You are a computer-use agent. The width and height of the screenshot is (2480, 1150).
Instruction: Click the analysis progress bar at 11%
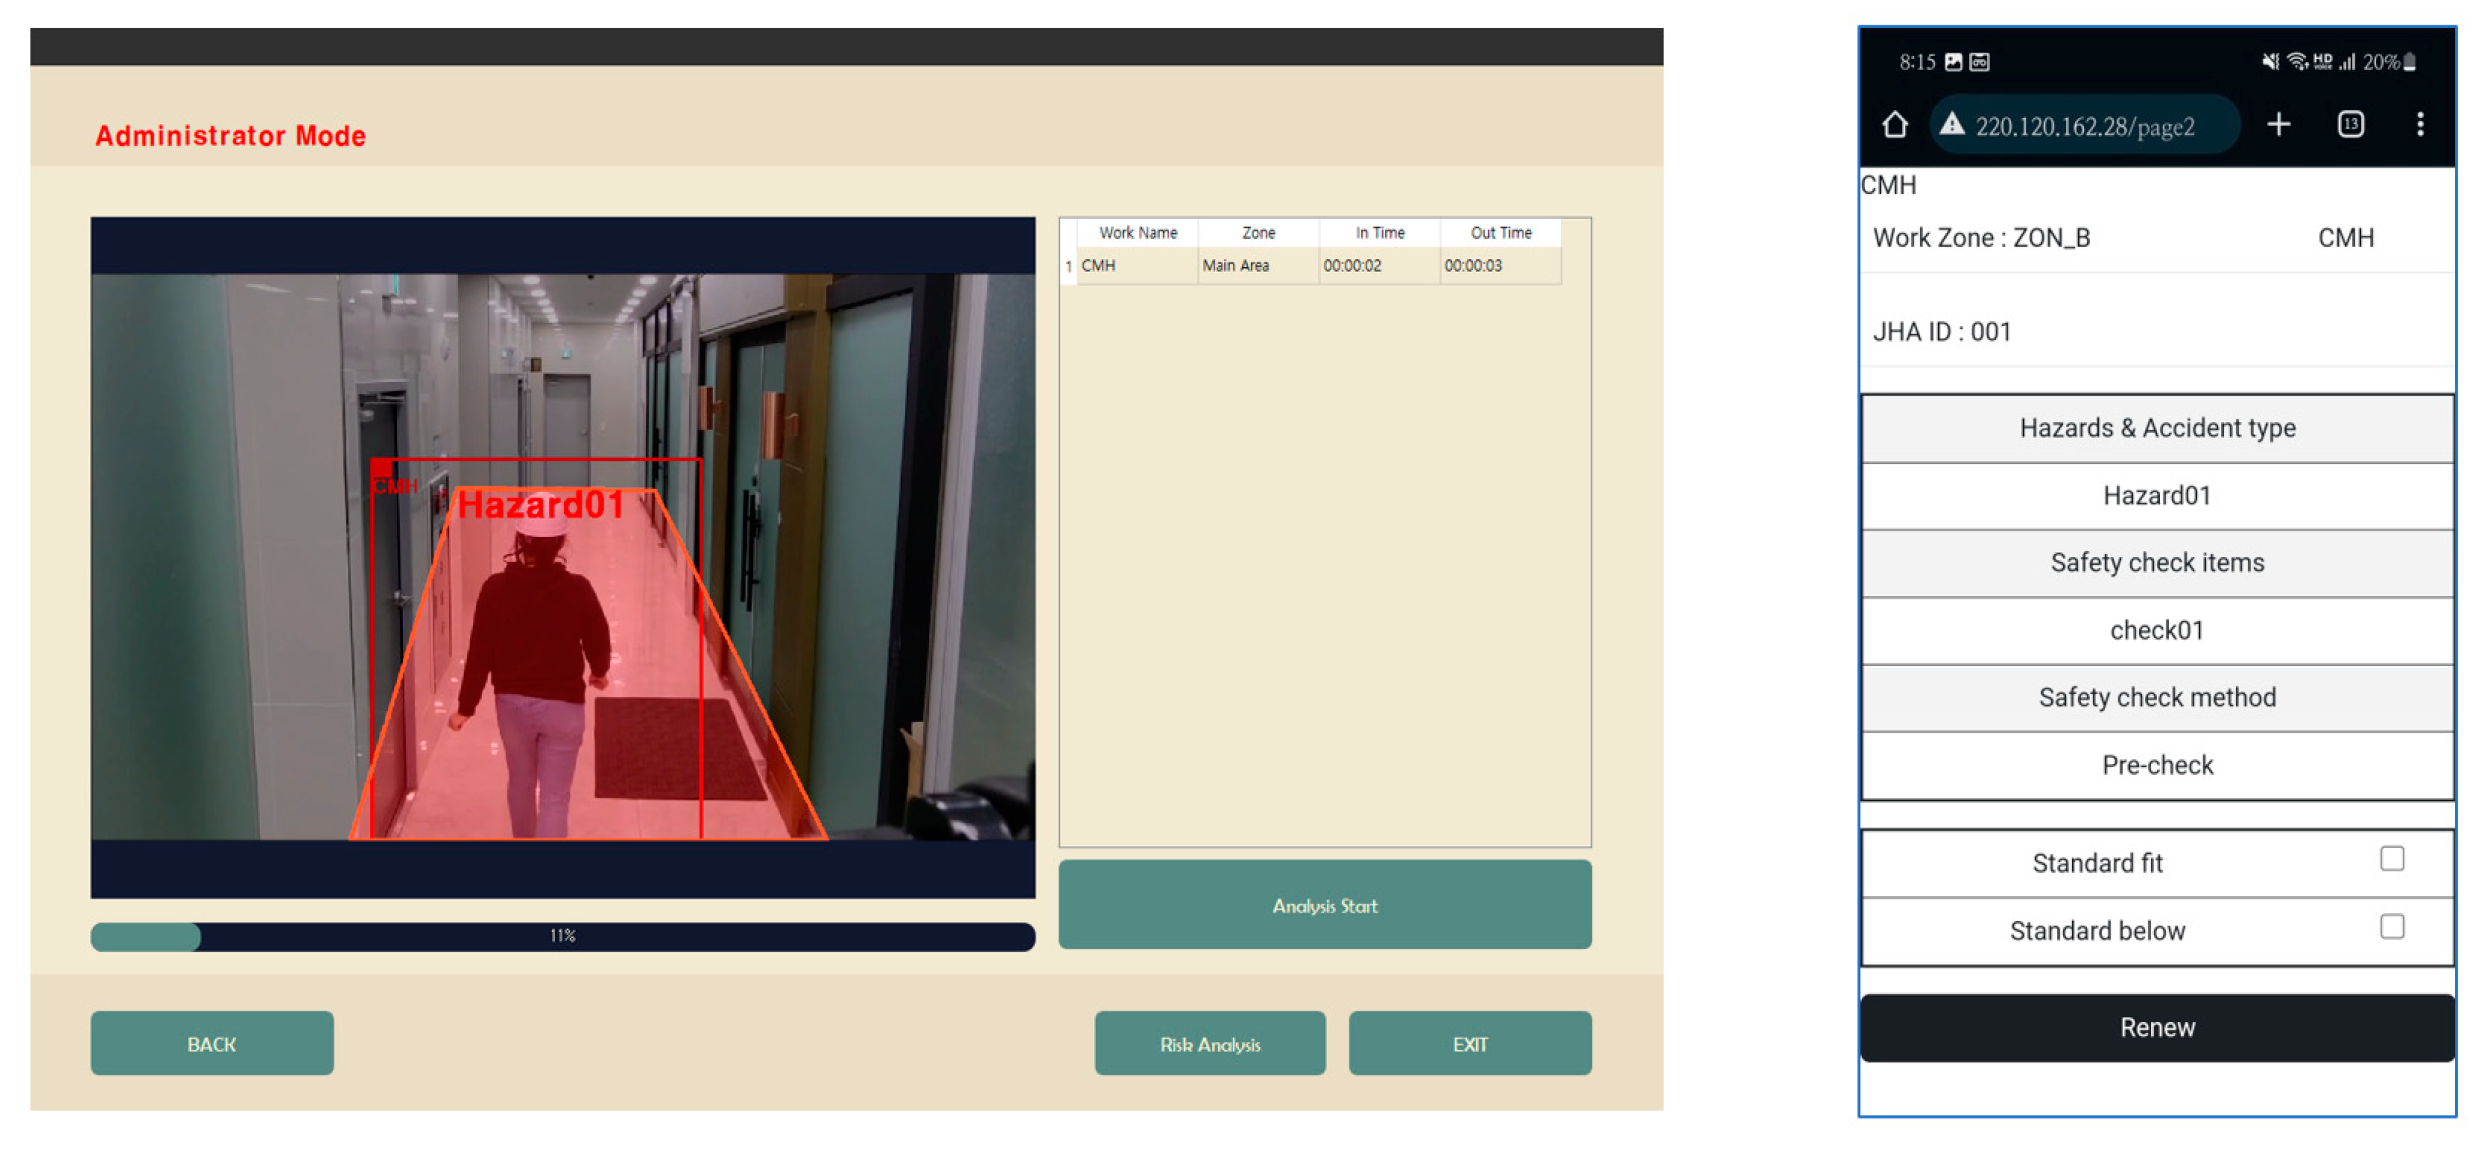tap(562, 936)
